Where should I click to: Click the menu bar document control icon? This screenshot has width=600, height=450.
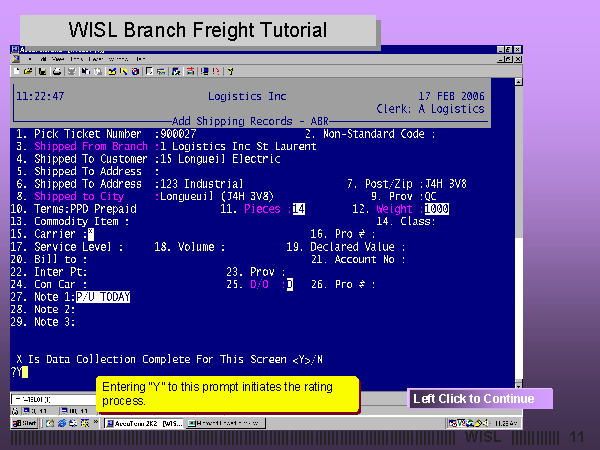tap(16, 59)
